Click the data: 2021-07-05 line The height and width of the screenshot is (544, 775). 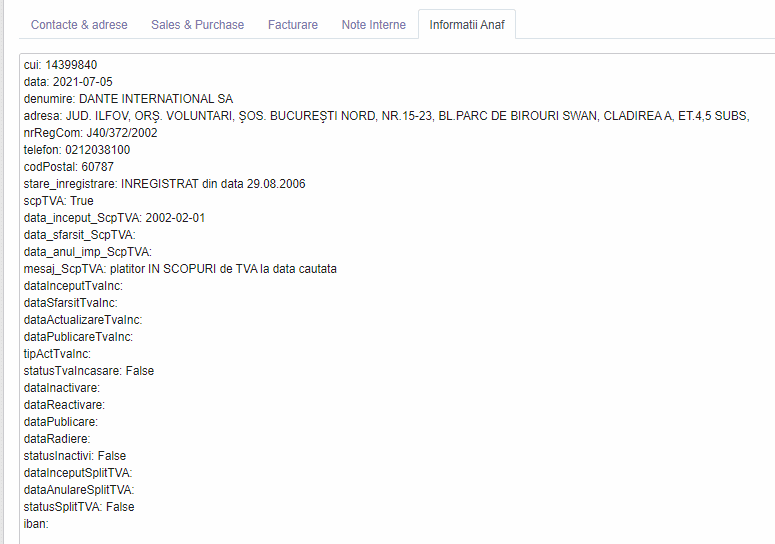pyautogui.click(x=68, y=82)
